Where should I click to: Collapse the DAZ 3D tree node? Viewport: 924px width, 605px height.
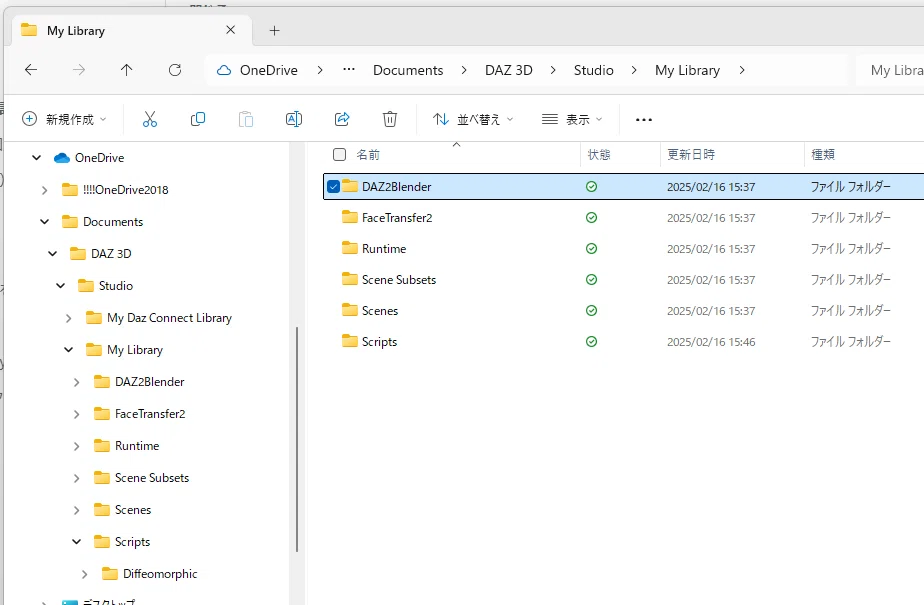[x=52, y=254]
